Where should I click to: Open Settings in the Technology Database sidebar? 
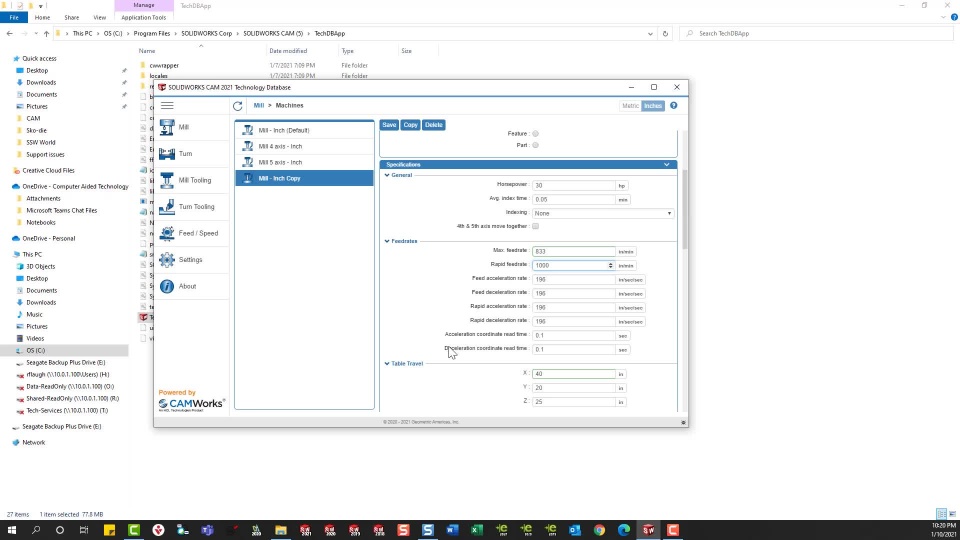(192, 260)
